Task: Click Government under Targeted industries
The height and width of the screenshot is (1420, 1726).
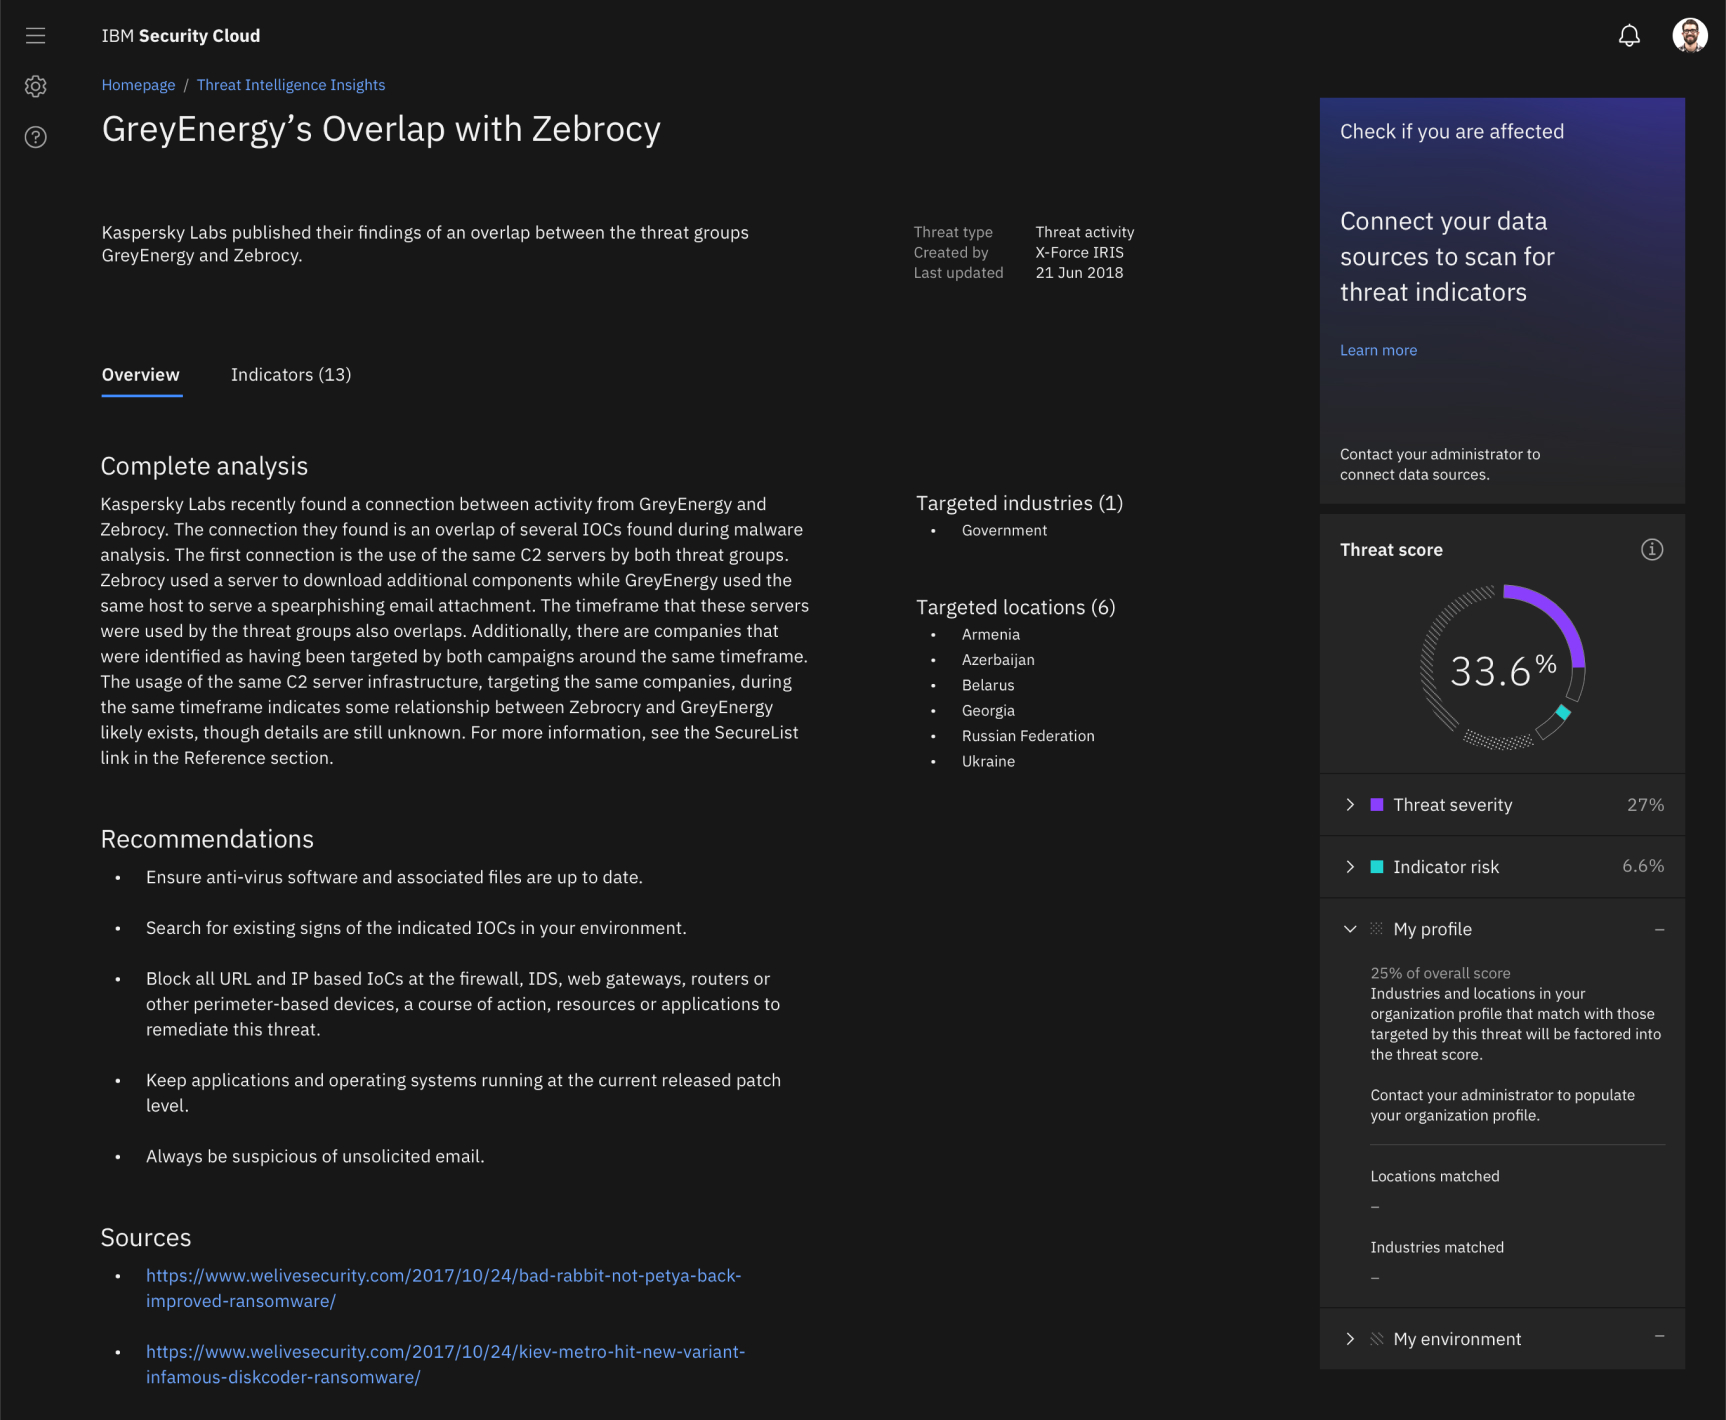Action: click(x=1004, y=530)
